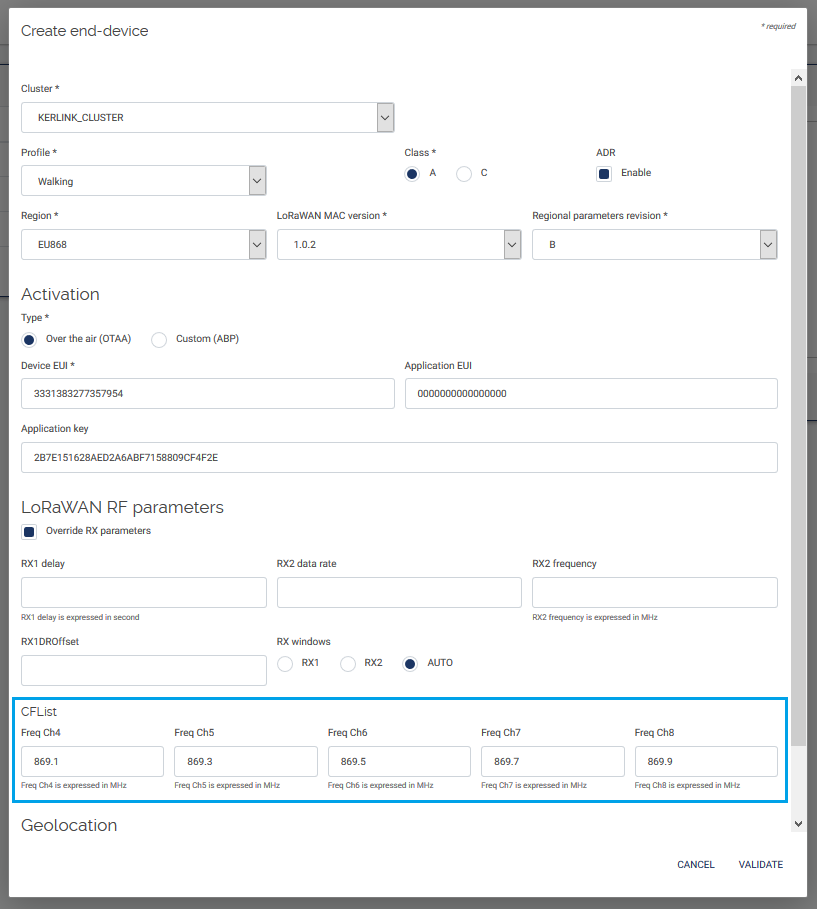Select RX2 in RX windows
This screenshot has height=909, width=817.
tap(348, 664)
